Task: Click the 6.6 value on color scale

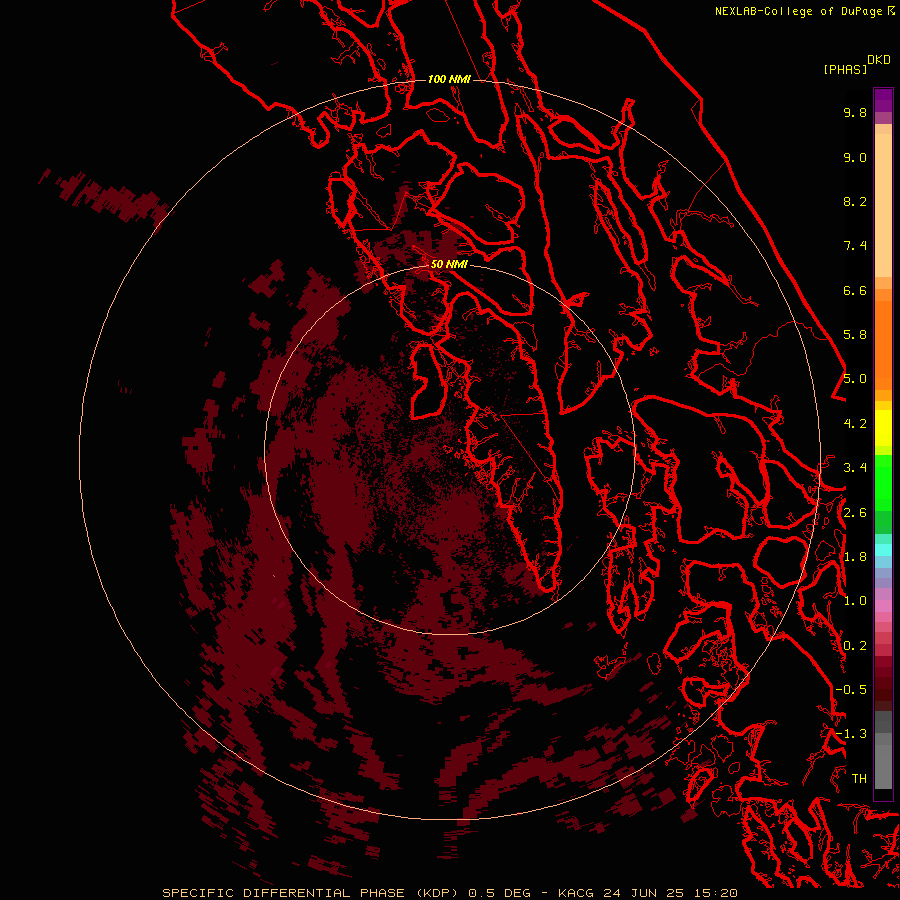Action: pyautogui.click(x=855, y=290)
